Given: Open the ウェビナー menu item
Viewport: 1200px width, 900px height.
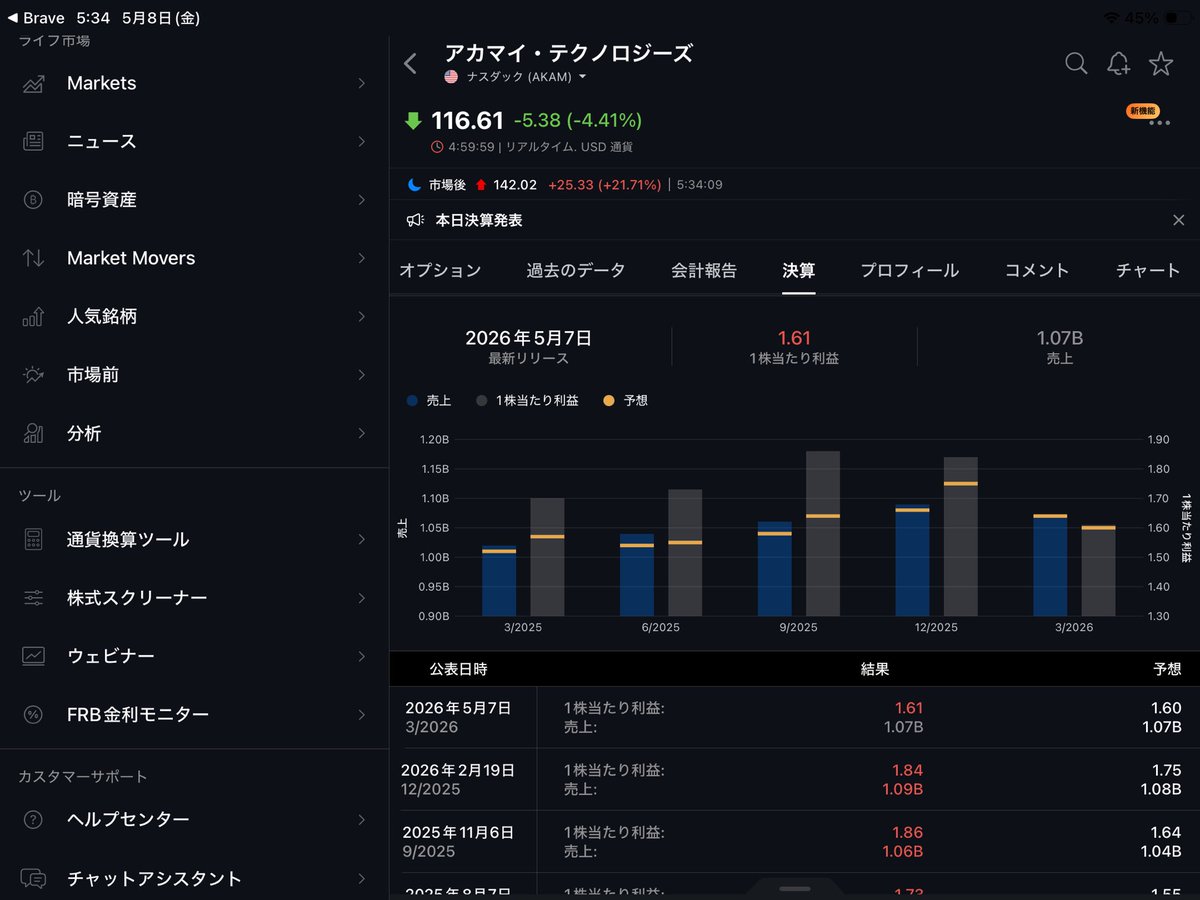Looking at the screenshot, I should click(x=194, y=656).
